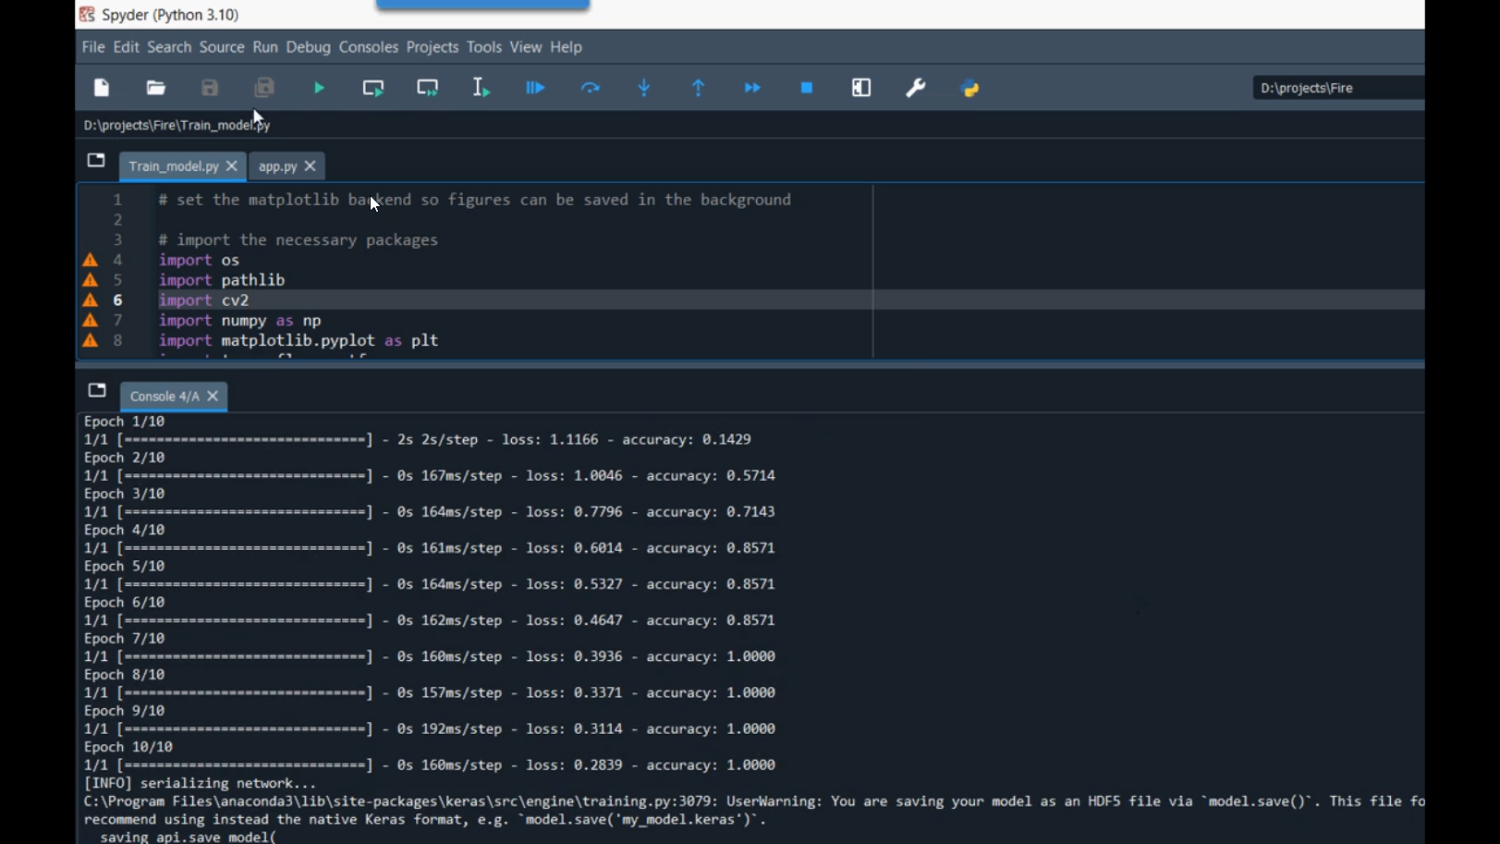Image resolution: width=1500 pixels, height=844 pixels.
Task: Click the New file icon
Action: coord(102,88)
